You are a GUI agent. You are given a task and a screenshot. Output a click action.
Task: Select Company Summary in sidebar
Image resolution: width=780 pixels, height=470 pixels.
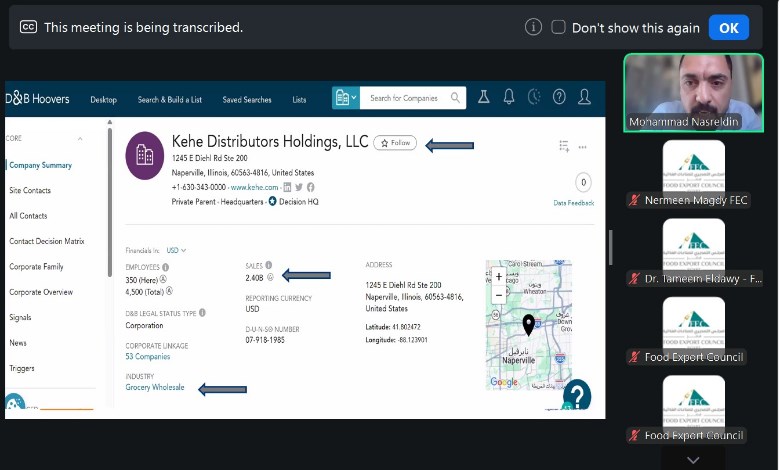[x=40, y=165]
